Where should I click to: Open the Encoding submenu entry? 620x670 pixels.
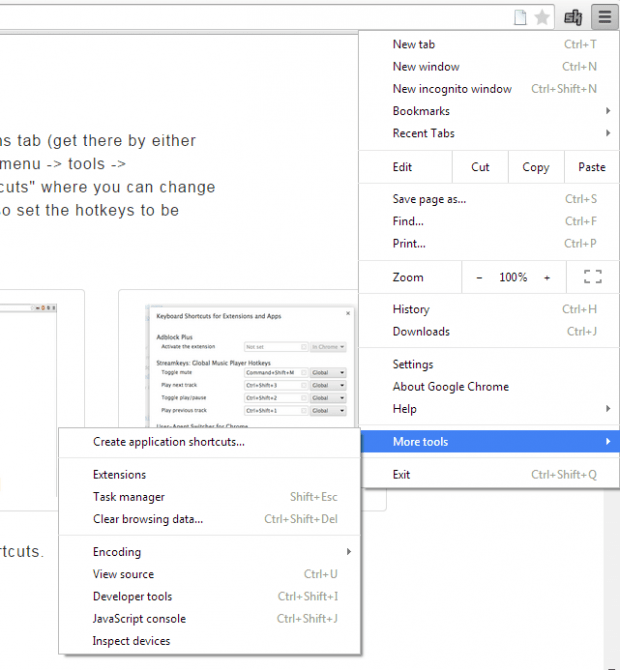tap(209, 552)
